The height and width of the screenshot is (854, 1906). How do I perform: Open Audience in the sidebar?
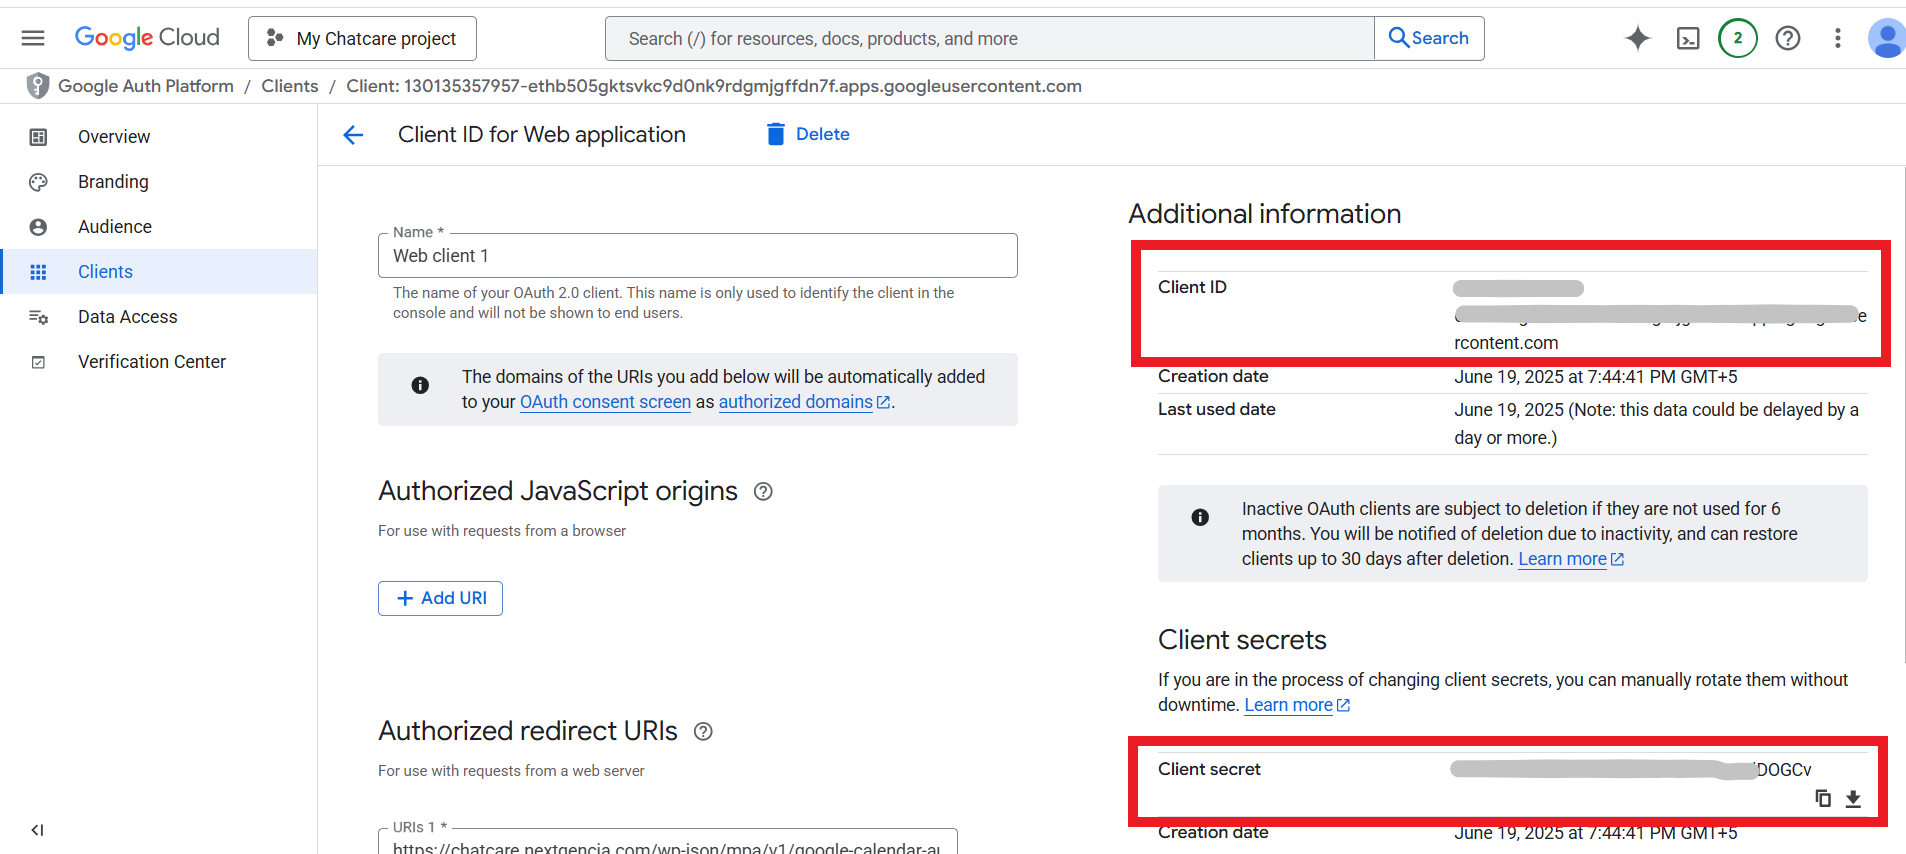point(159,227)
